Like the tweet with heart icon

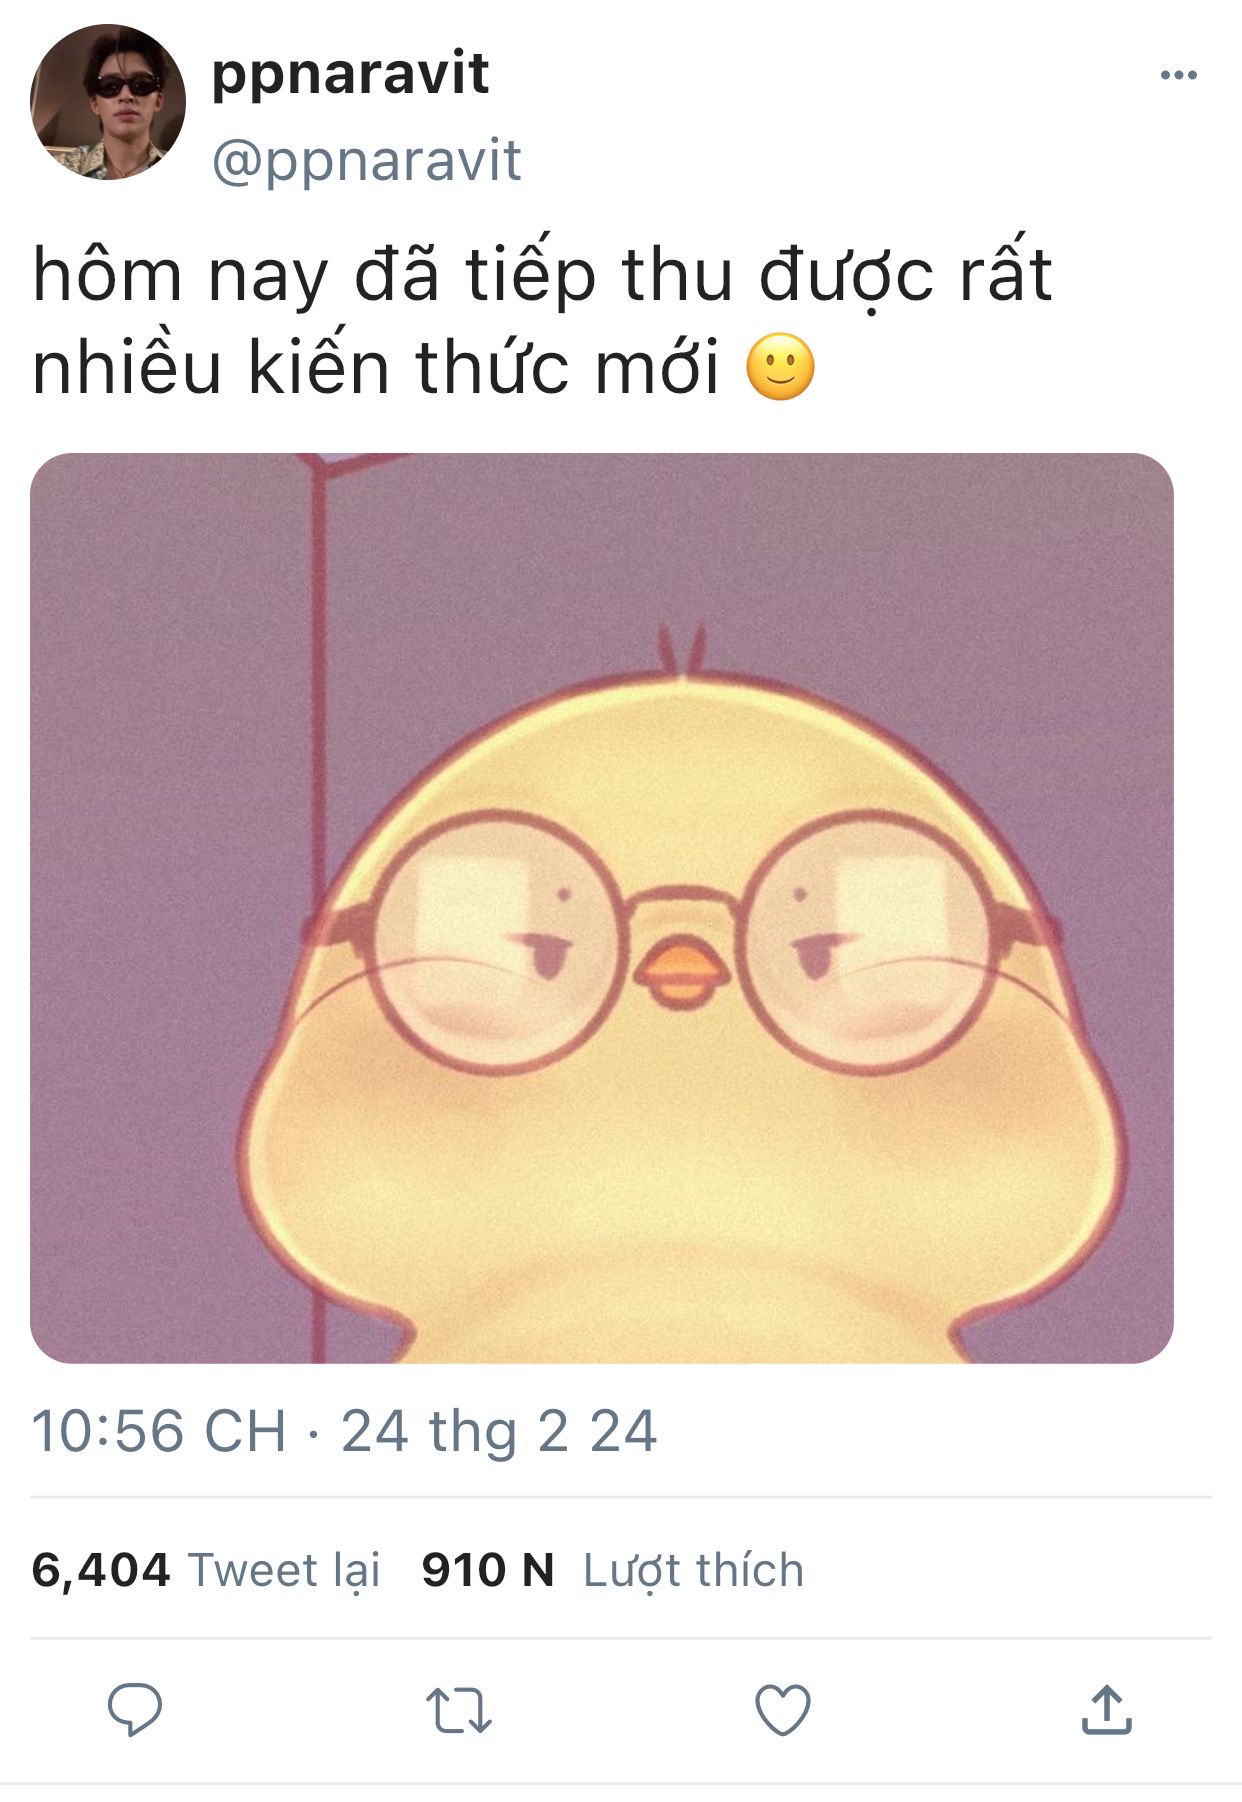coord(782,1710)
